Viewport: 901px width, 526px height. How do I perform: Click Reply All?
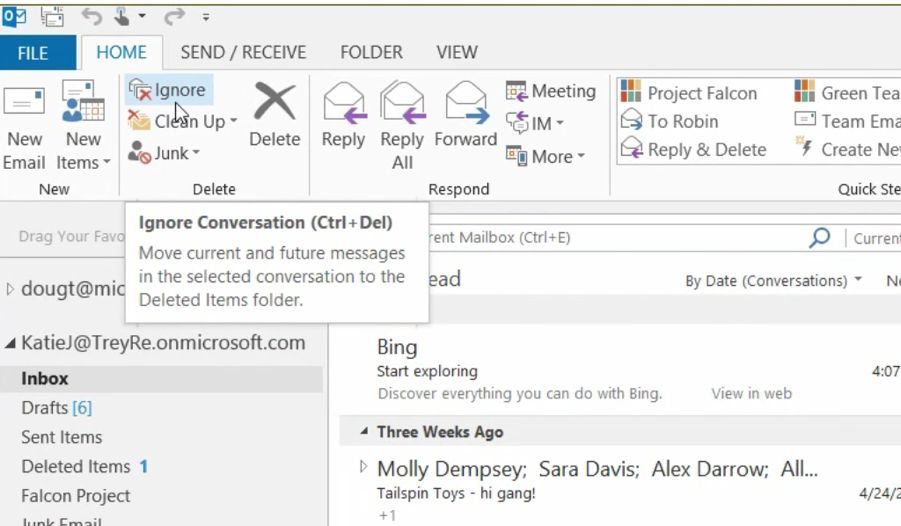click(x=402, y=126)
